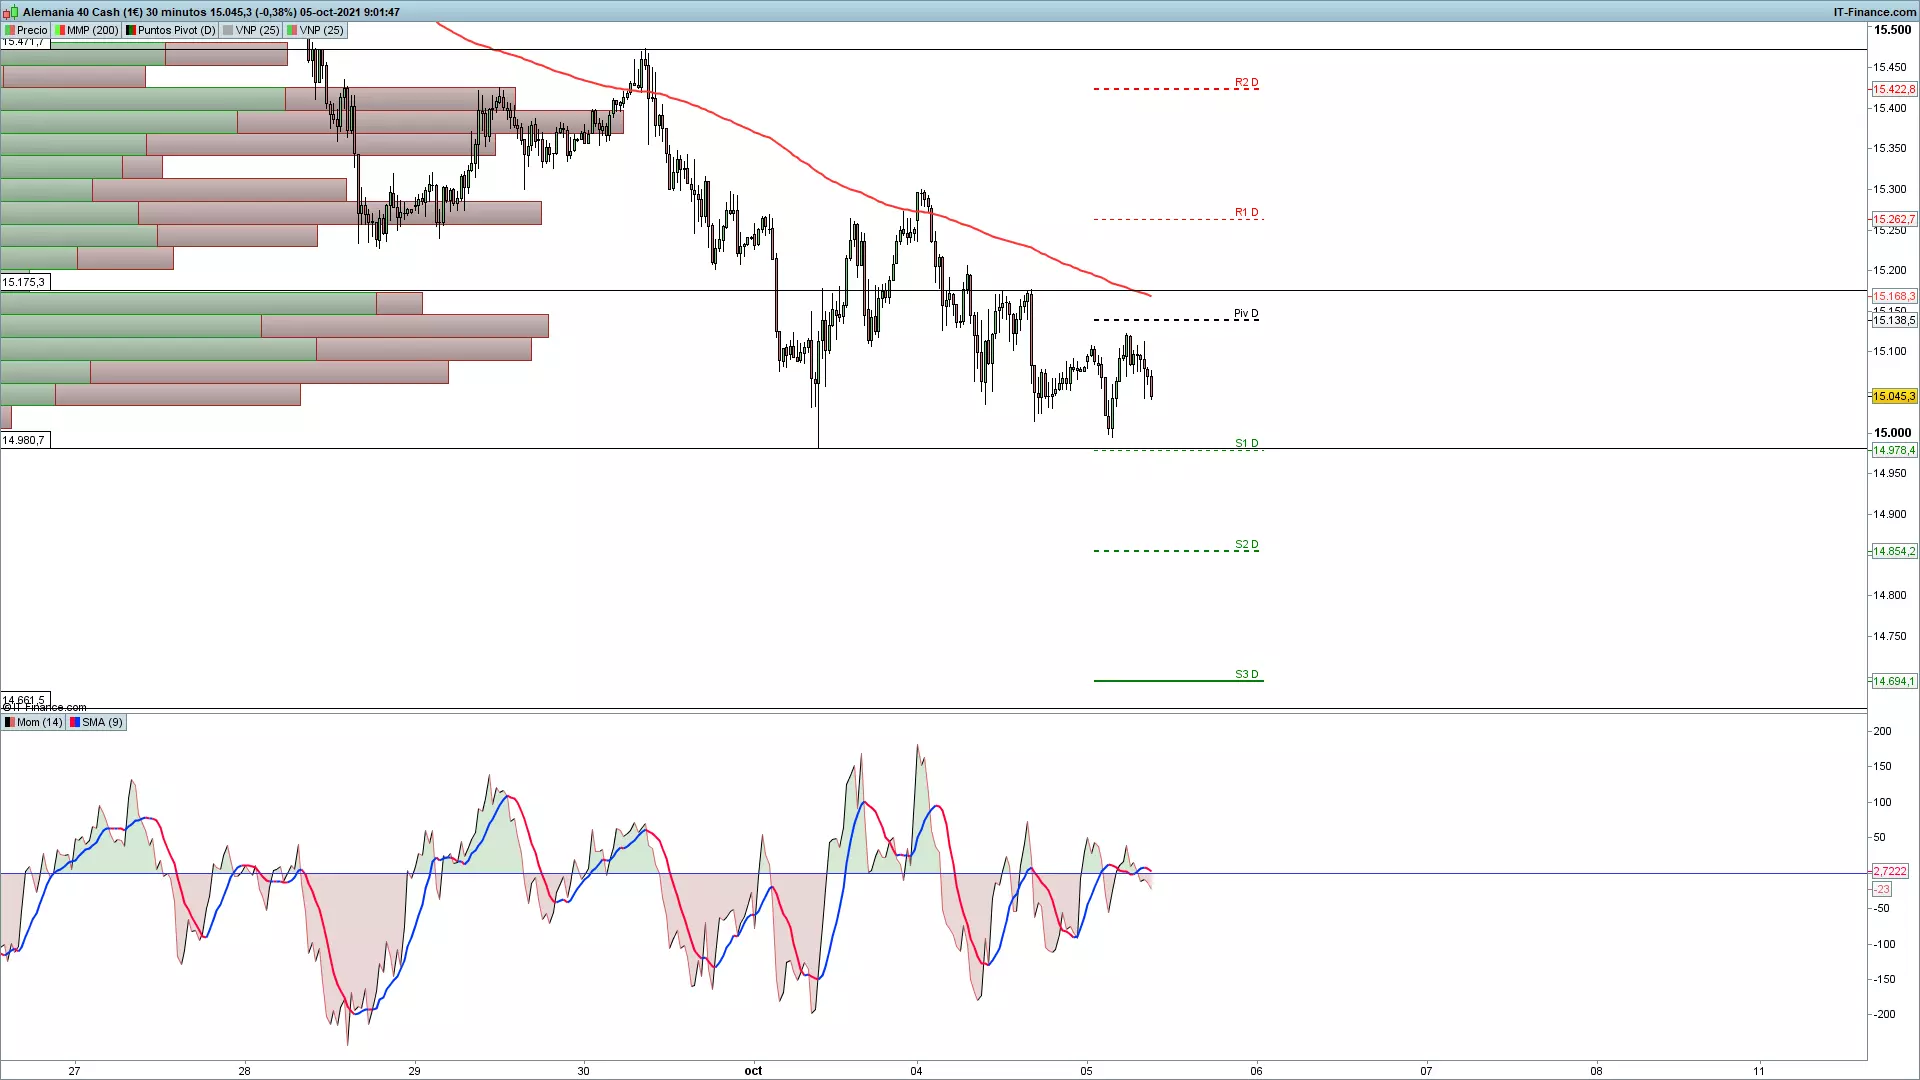Click the '08' date label on the time axis
1920x1080 pixels.
click(x=1596, y=1070)
